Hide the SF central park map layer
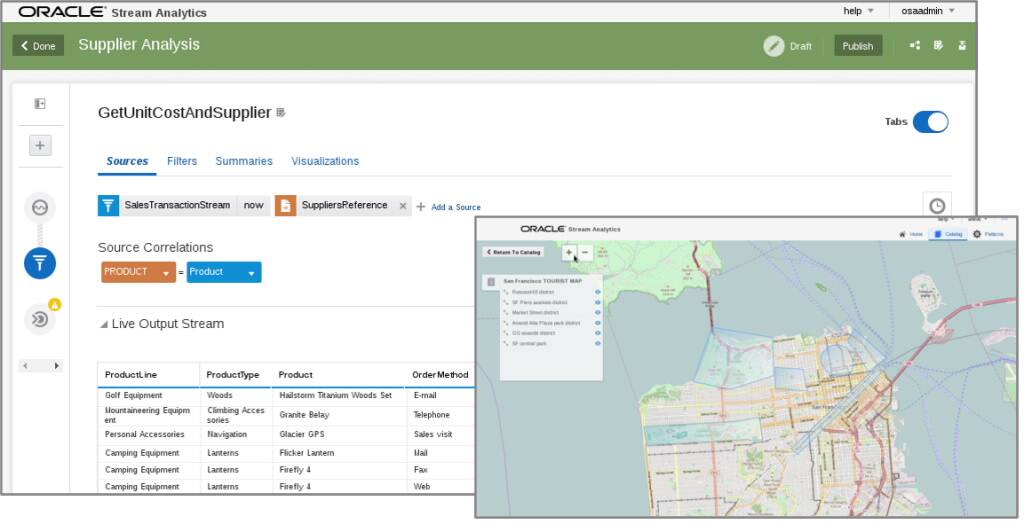The width and height of the screenshot is (1024, 524). tap(597, 343)
